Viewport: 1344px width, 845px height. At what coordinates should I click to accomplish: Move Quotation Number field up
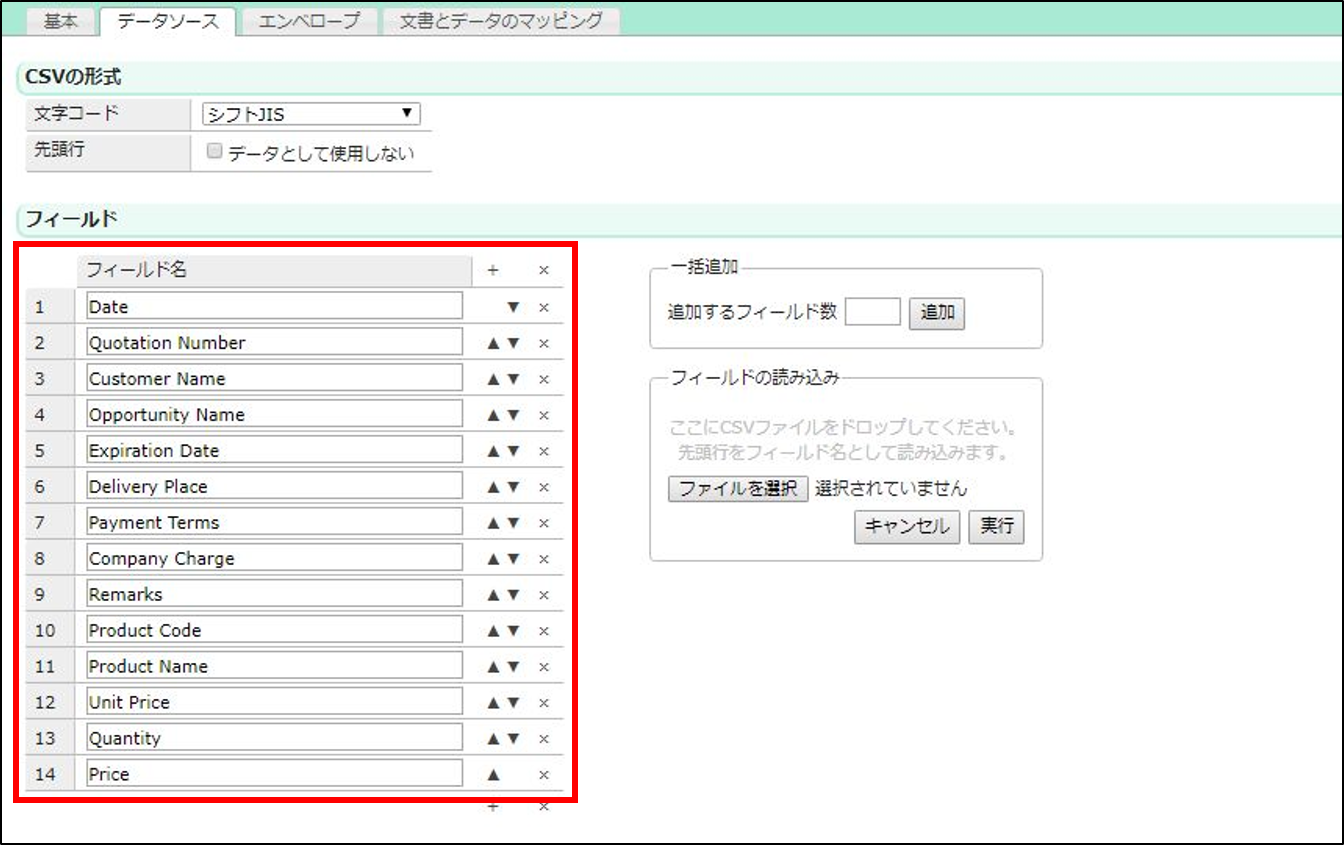point(493,343)
